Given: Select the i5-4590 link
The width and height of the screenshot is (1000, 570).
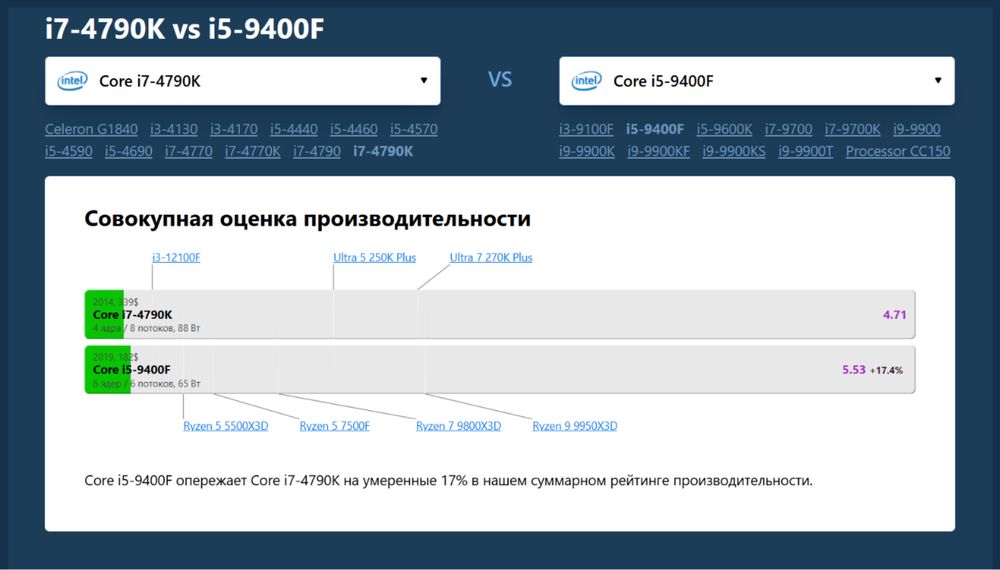Looking at the screenshot, I should (x=69, y=152).
